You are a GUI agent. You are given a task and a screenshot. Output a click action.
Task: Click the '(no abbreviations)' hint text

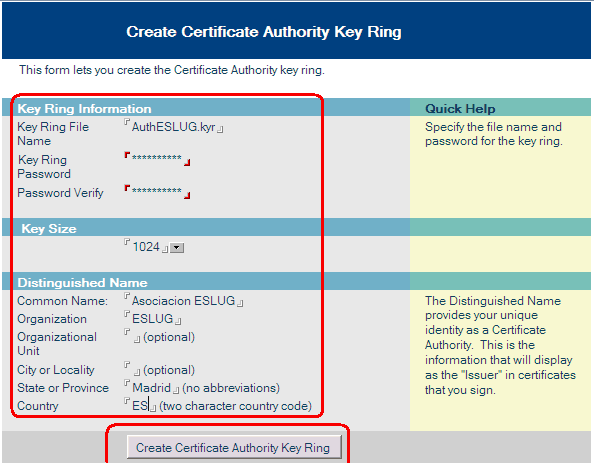tap(231, 388)
